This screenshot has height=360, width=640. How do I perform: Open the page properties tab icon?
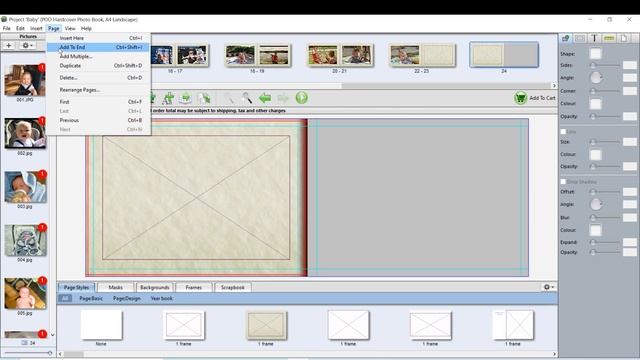pyautogui.click(x=624, y=38)
